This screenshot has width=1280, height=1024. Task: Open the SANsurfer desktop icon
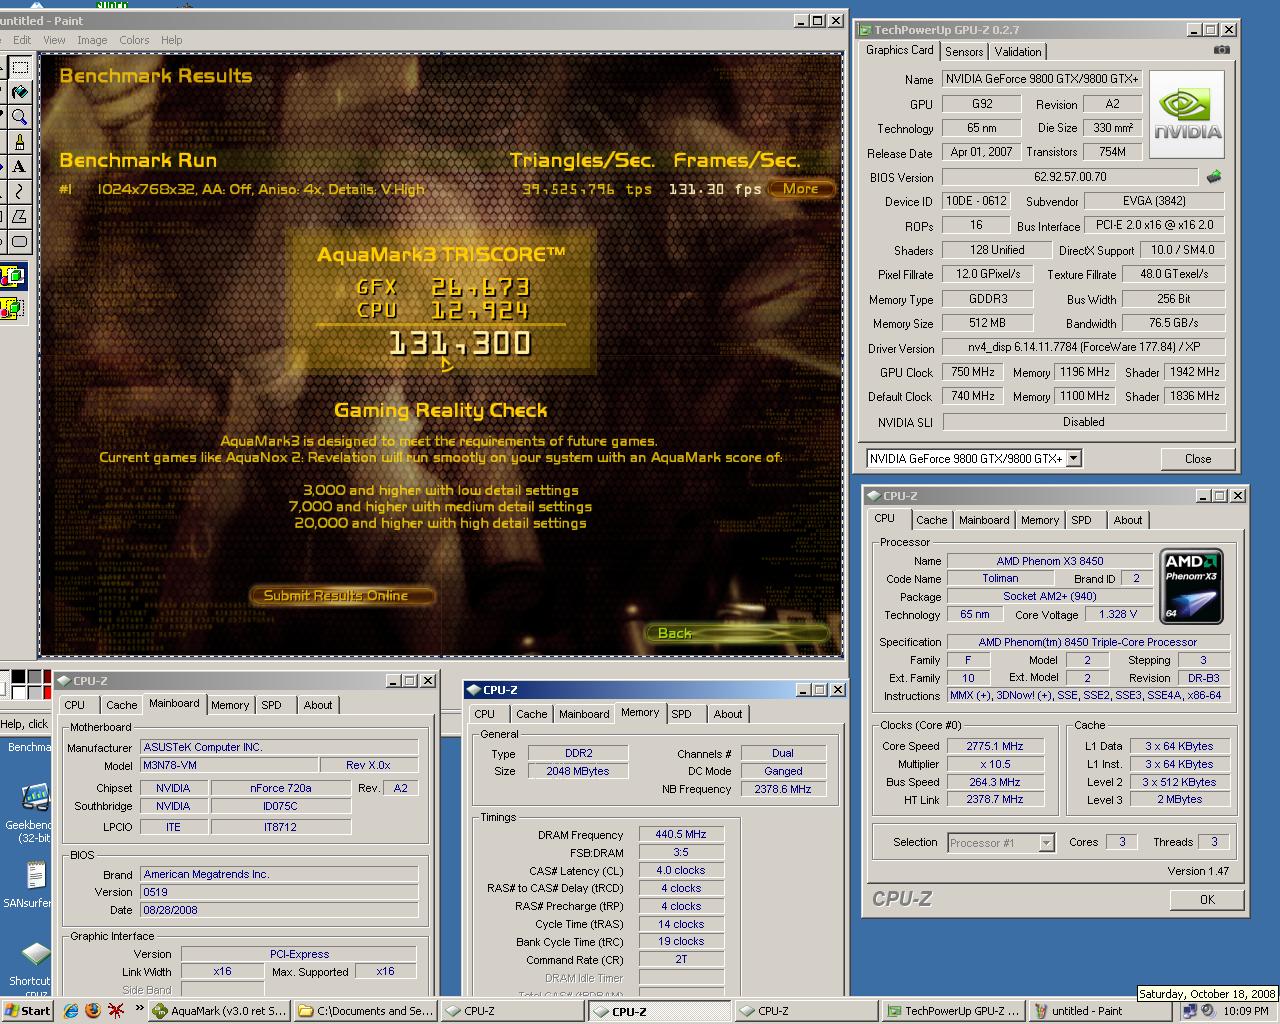point(33,885)
